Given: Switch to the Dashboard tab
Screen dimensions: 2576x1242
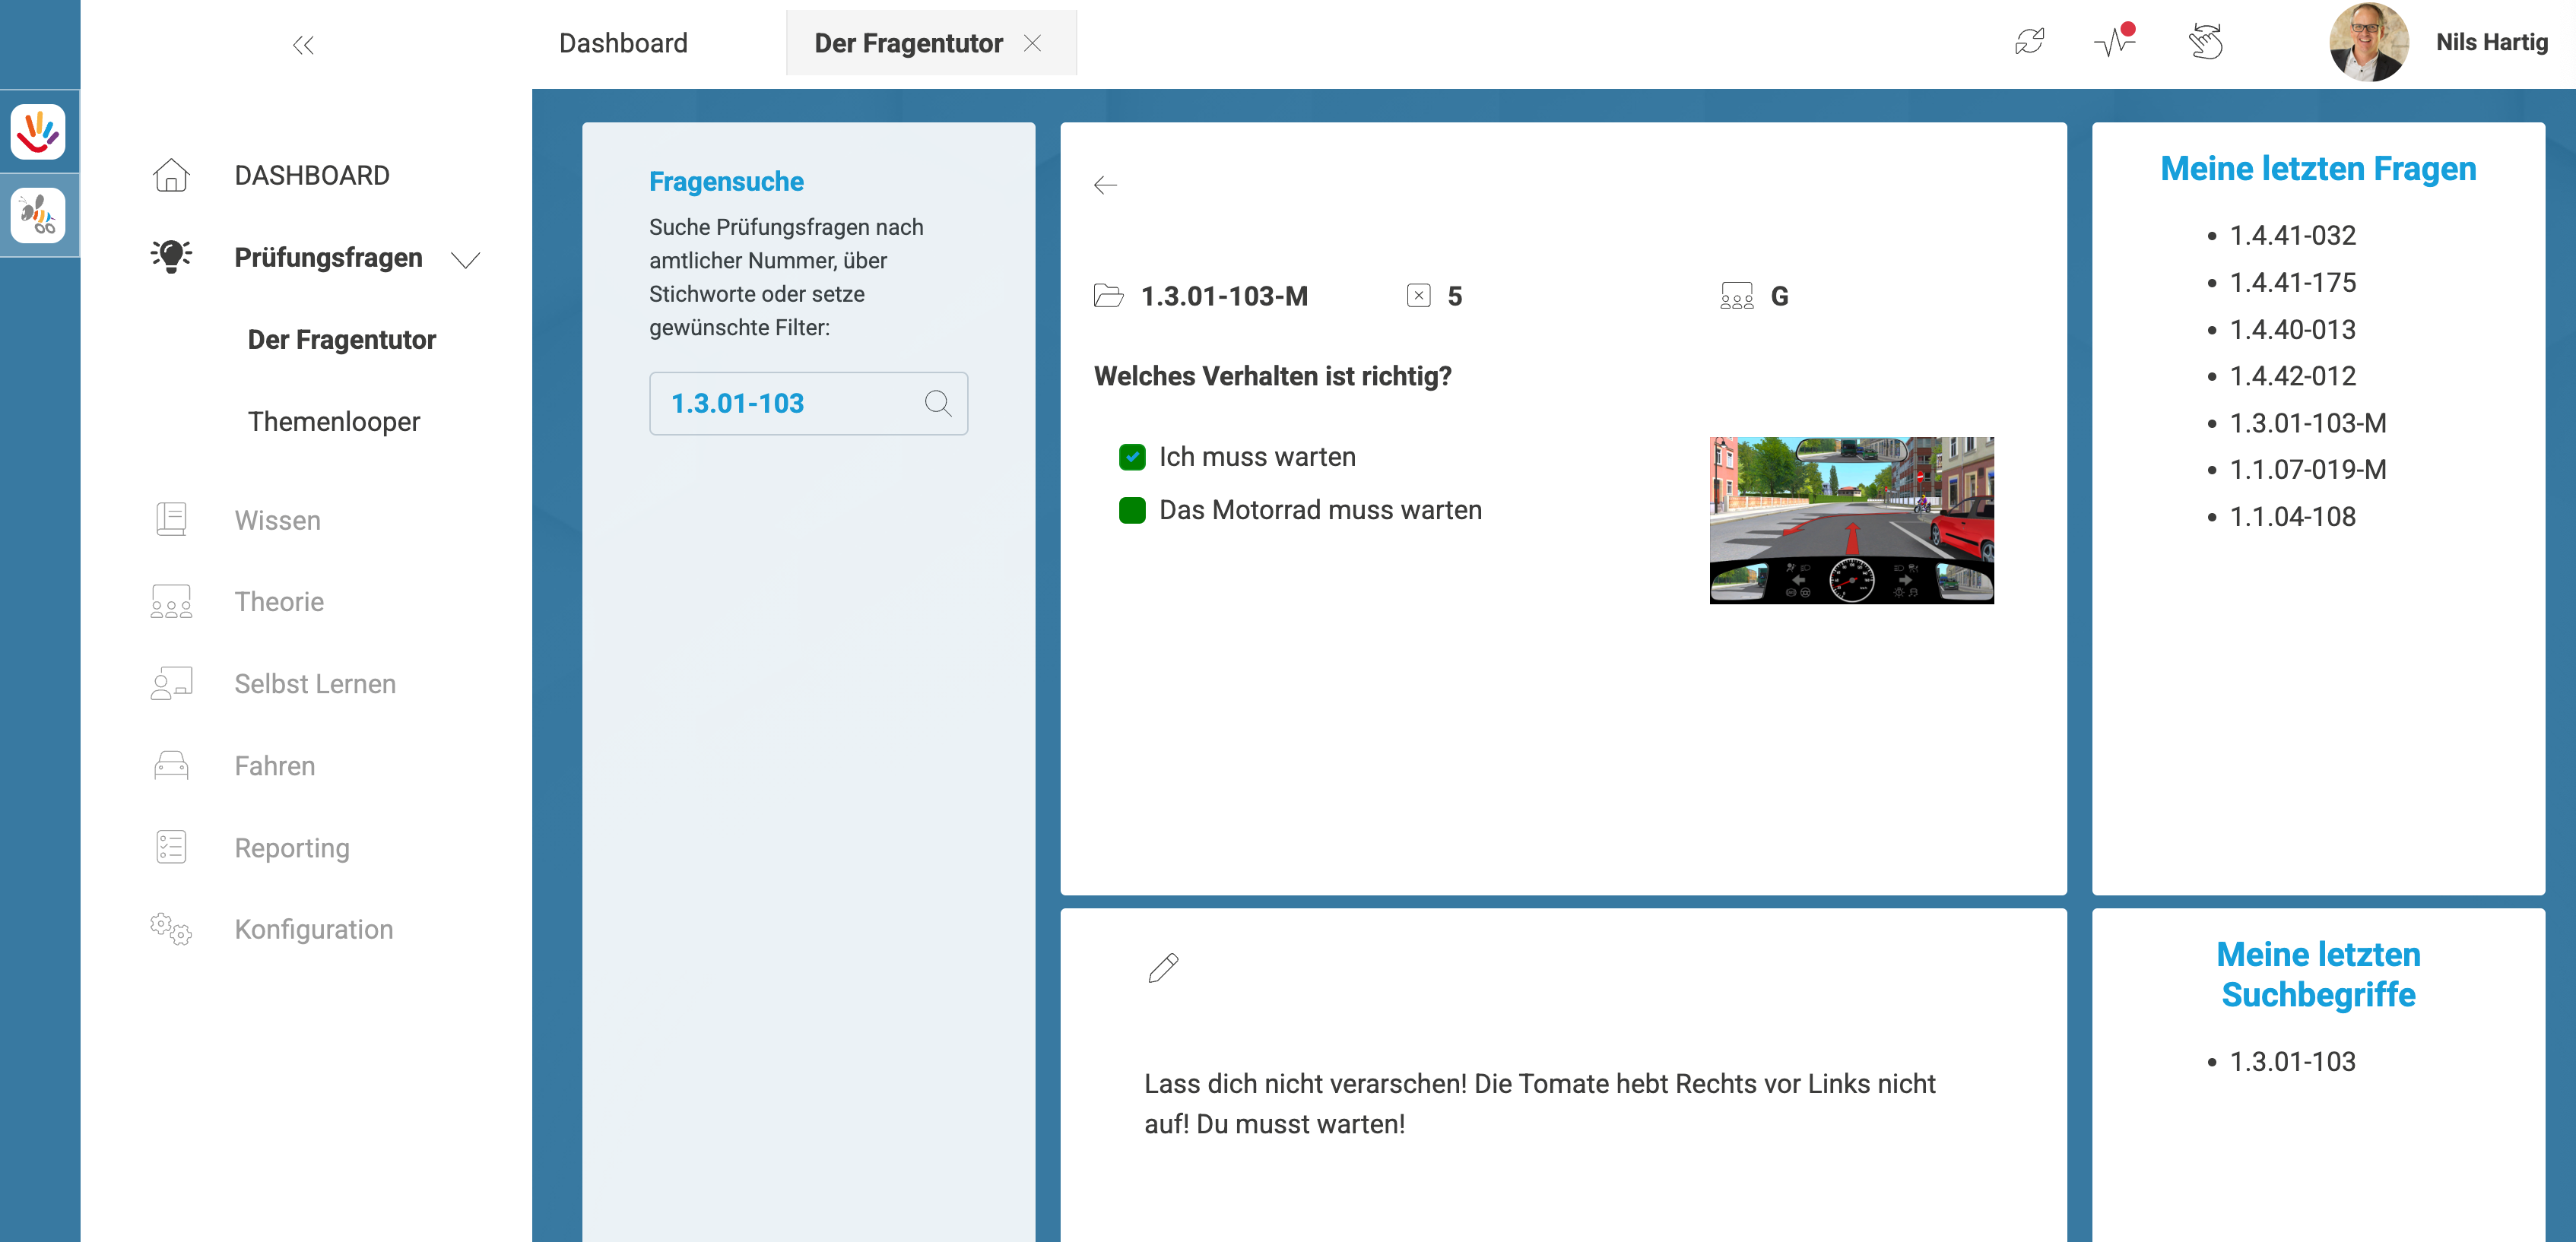Looking at the screenshot, I should click(x=623, y=43).
